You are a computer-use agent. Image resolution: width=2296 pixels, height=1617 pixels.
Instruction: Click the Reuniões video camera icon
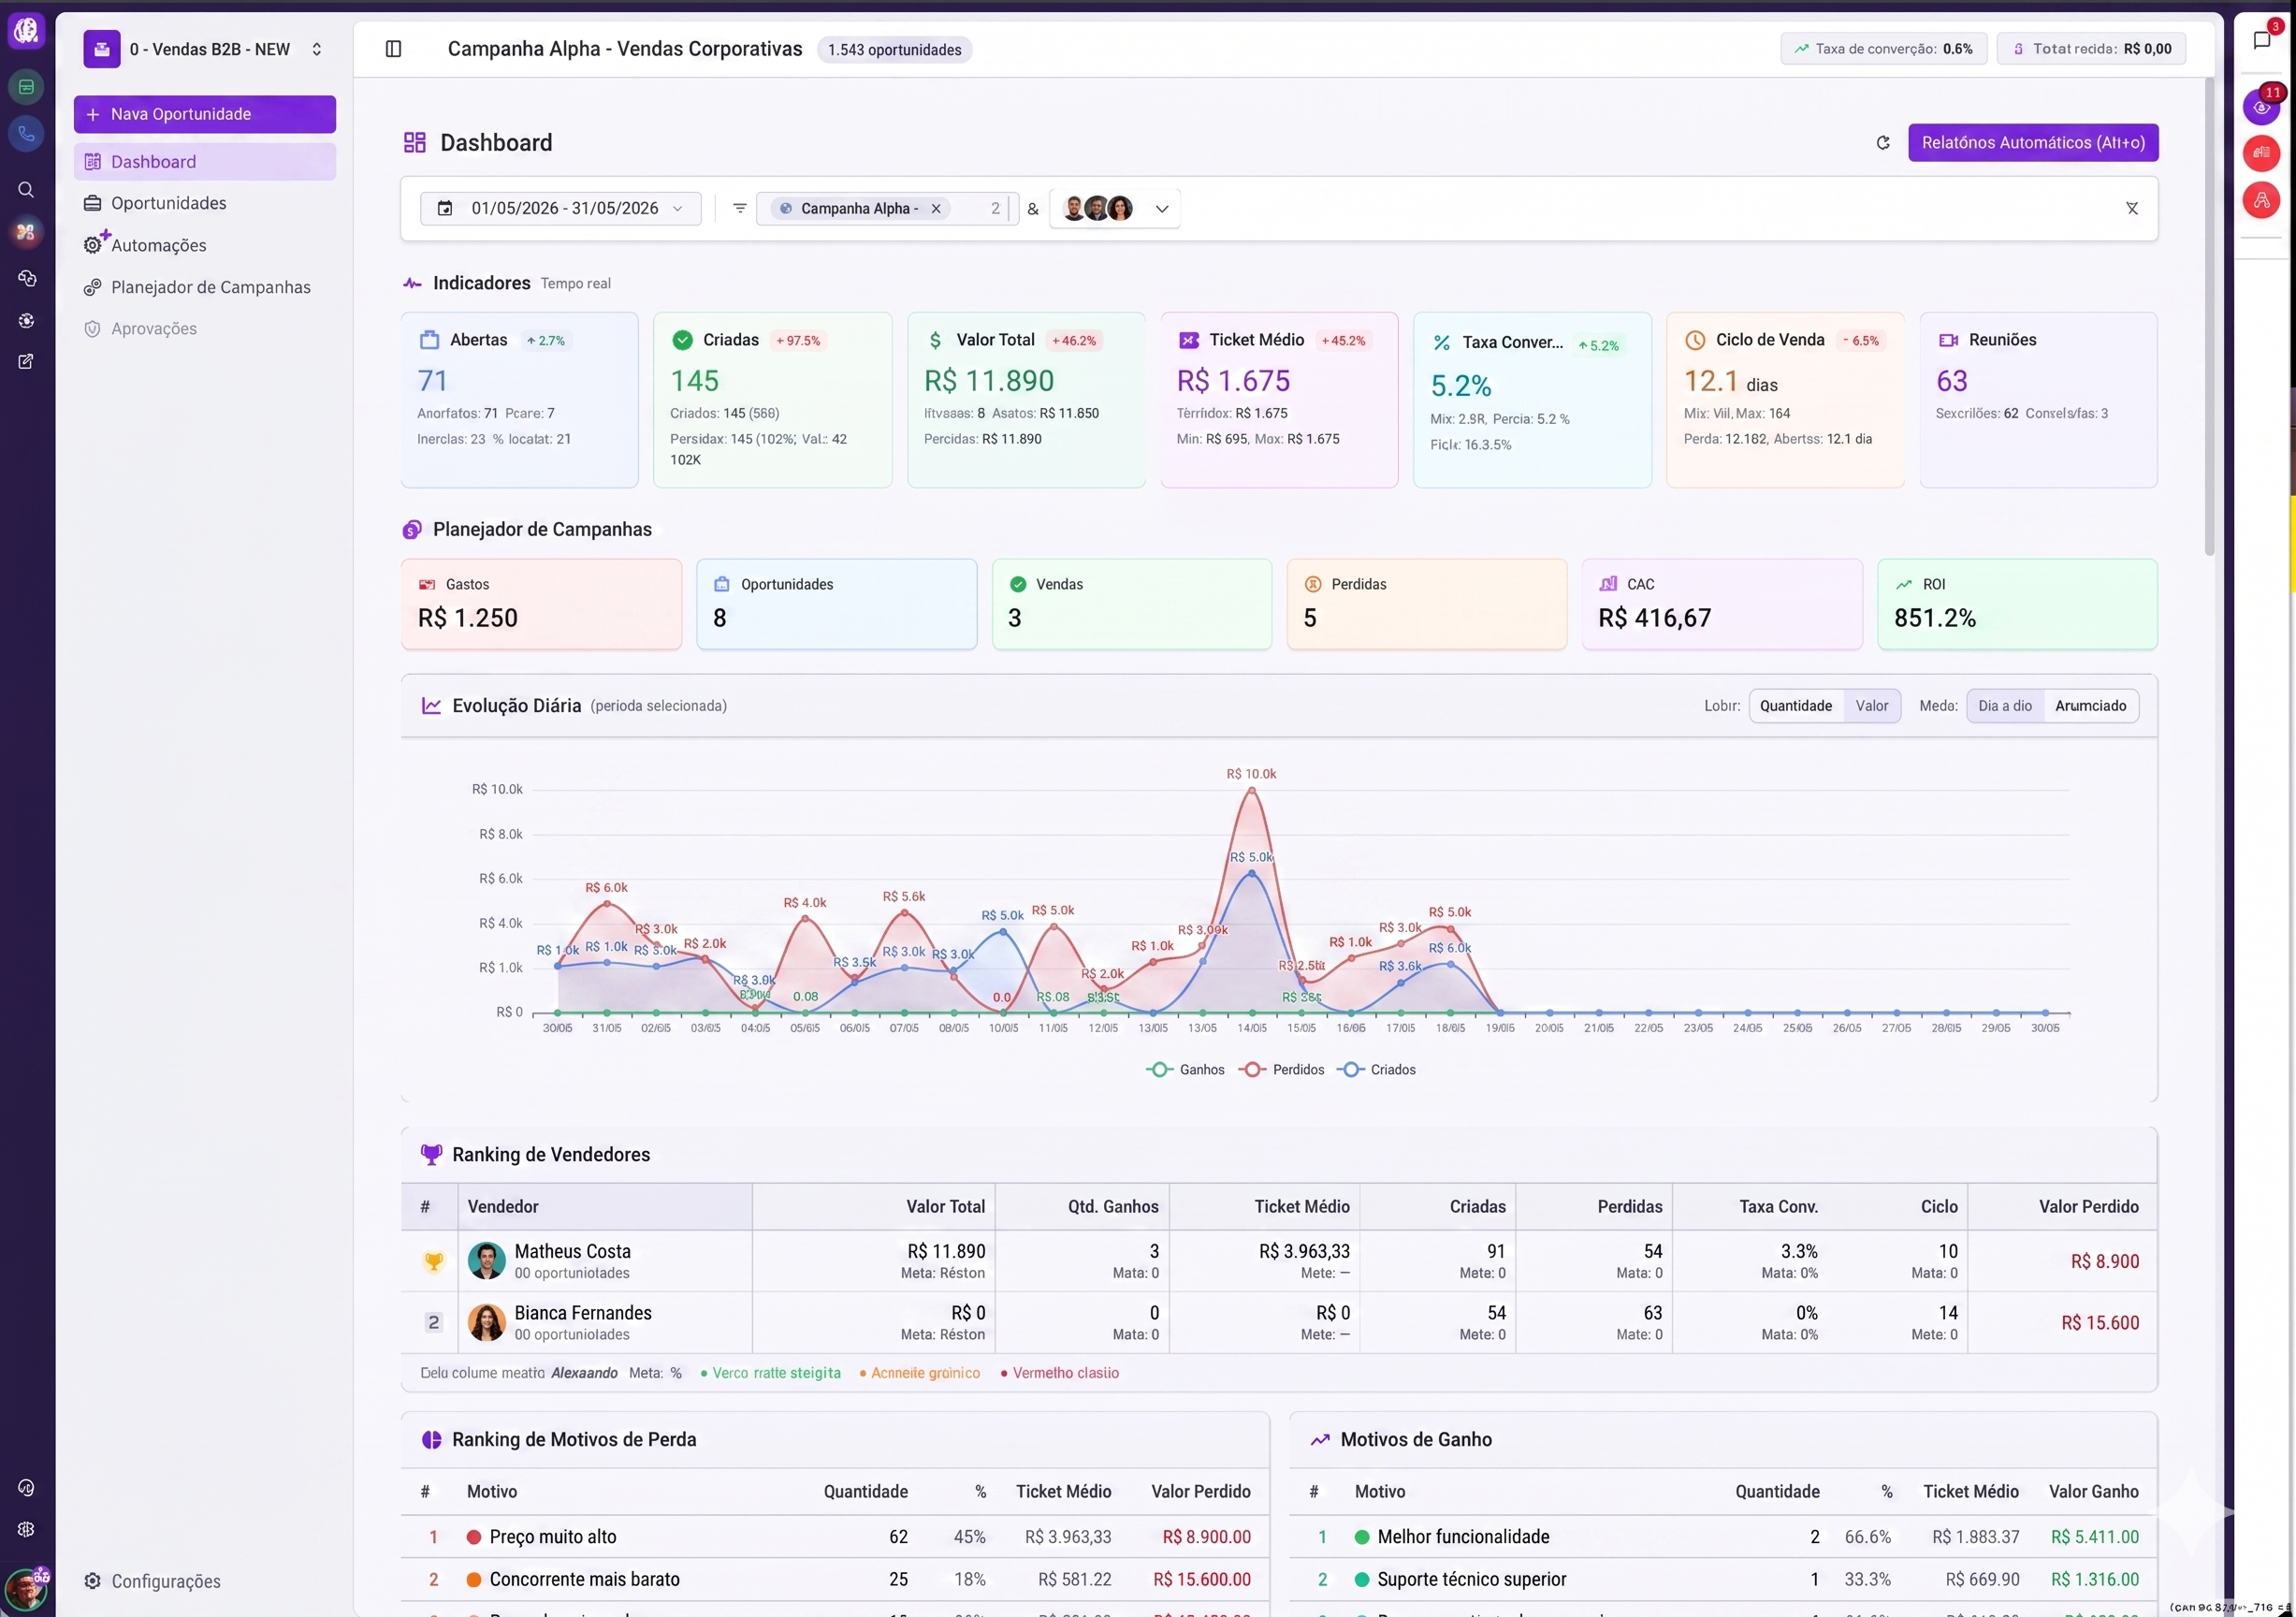[x=1948, y=340]
